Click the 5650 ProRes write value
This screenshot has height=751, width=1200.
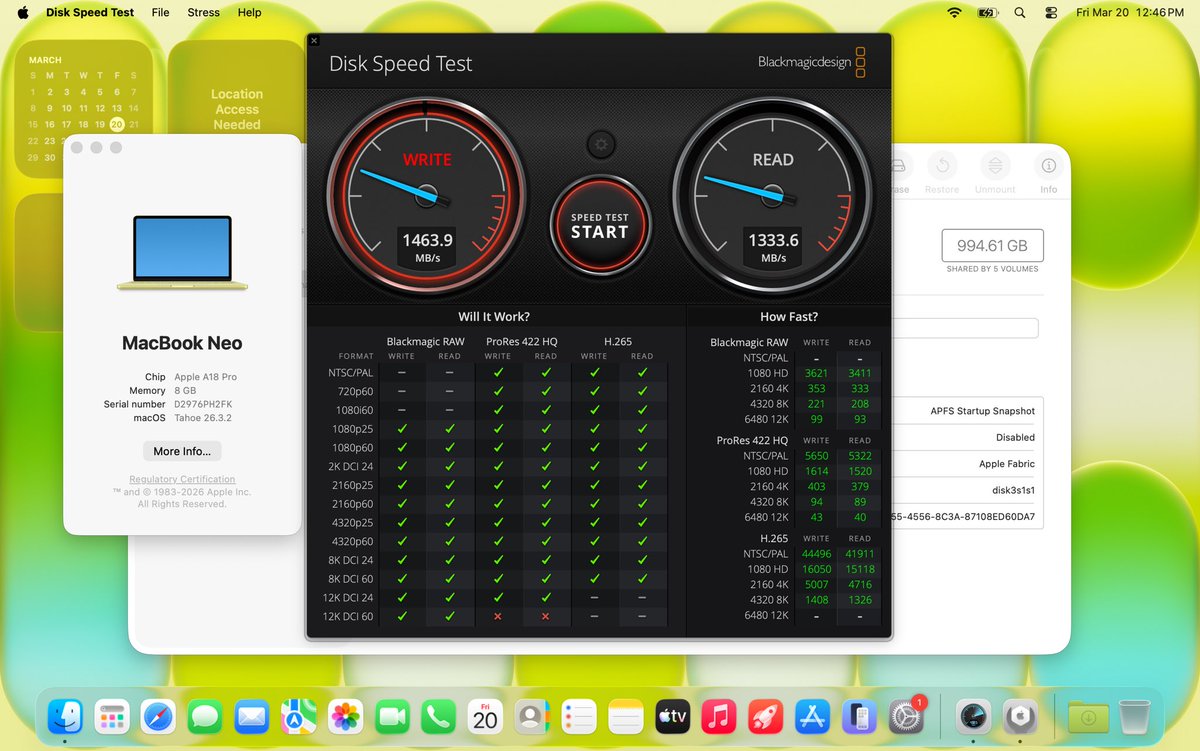pos(816,455)
